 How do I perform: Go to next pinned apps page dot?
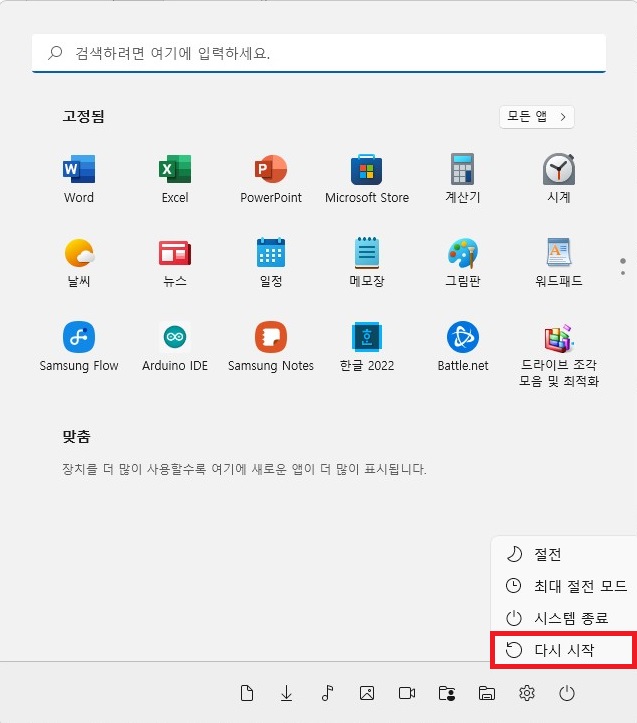[x=623, y=273]
